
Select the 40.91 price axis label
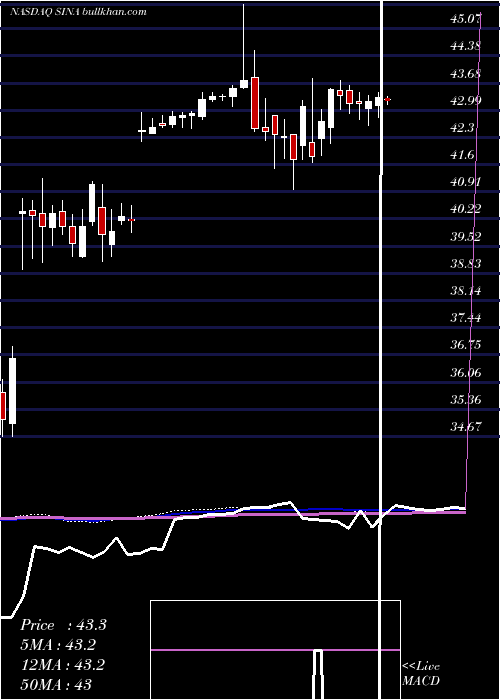pos(466,182)
